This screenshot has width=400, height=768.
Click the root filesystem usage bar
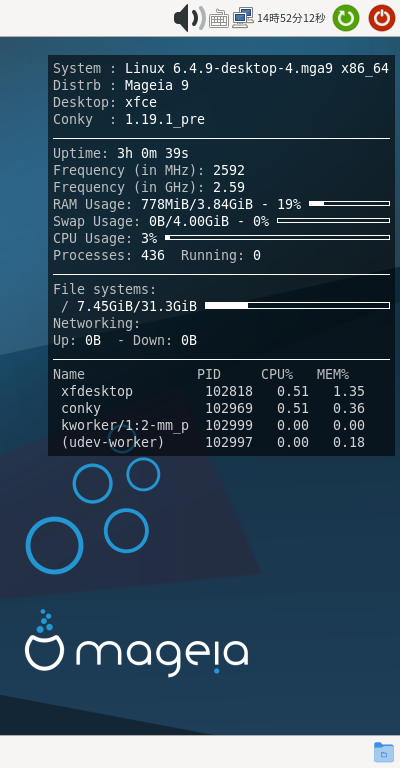(x=297, y=306)
